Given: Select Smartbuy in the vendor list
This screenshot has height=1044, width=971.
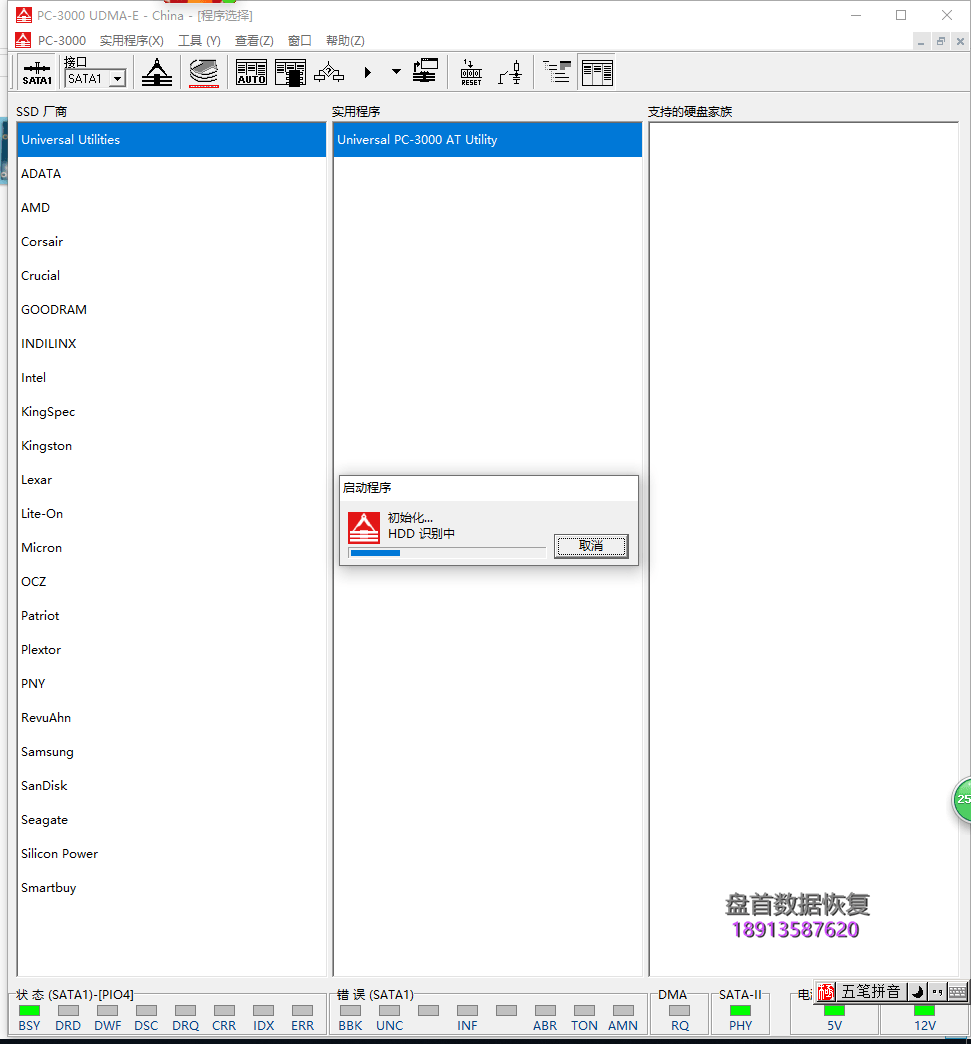Looking at the screenshot, I should tap(172, 887).
